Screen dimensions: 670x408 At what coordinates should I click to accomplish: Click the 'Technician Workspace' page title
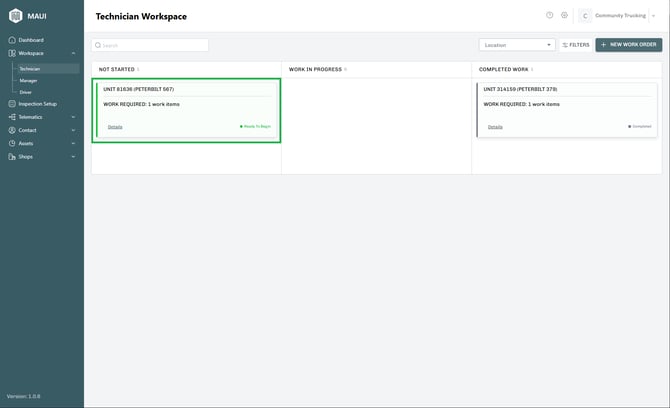click(141, 17)
